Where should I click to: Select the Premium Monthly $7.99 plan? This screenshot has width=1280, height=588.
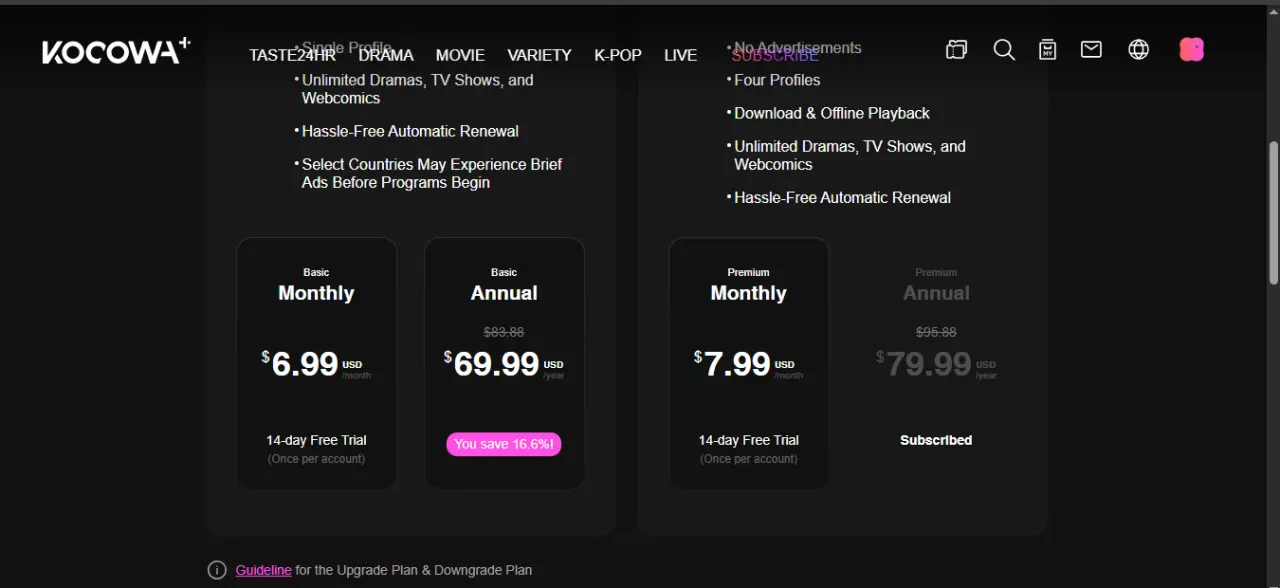click(x=748, y=364)
